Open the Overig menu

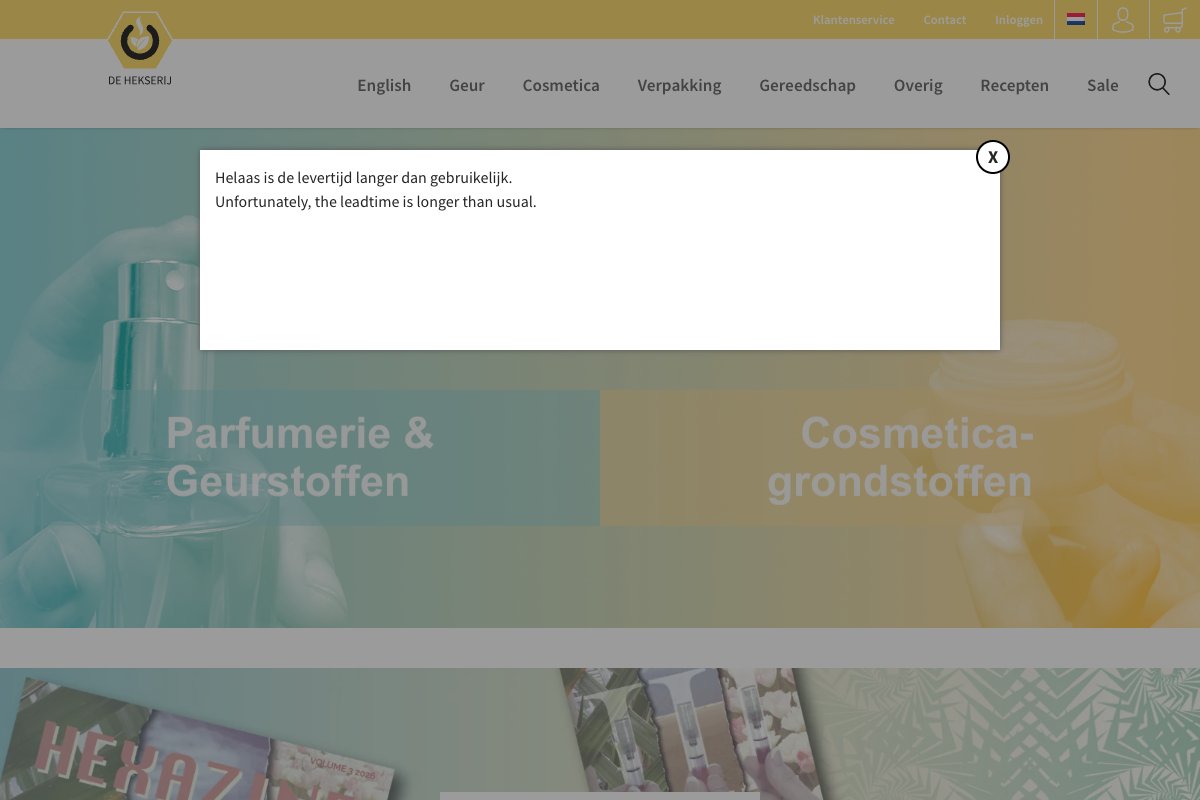tap(918, 85)
